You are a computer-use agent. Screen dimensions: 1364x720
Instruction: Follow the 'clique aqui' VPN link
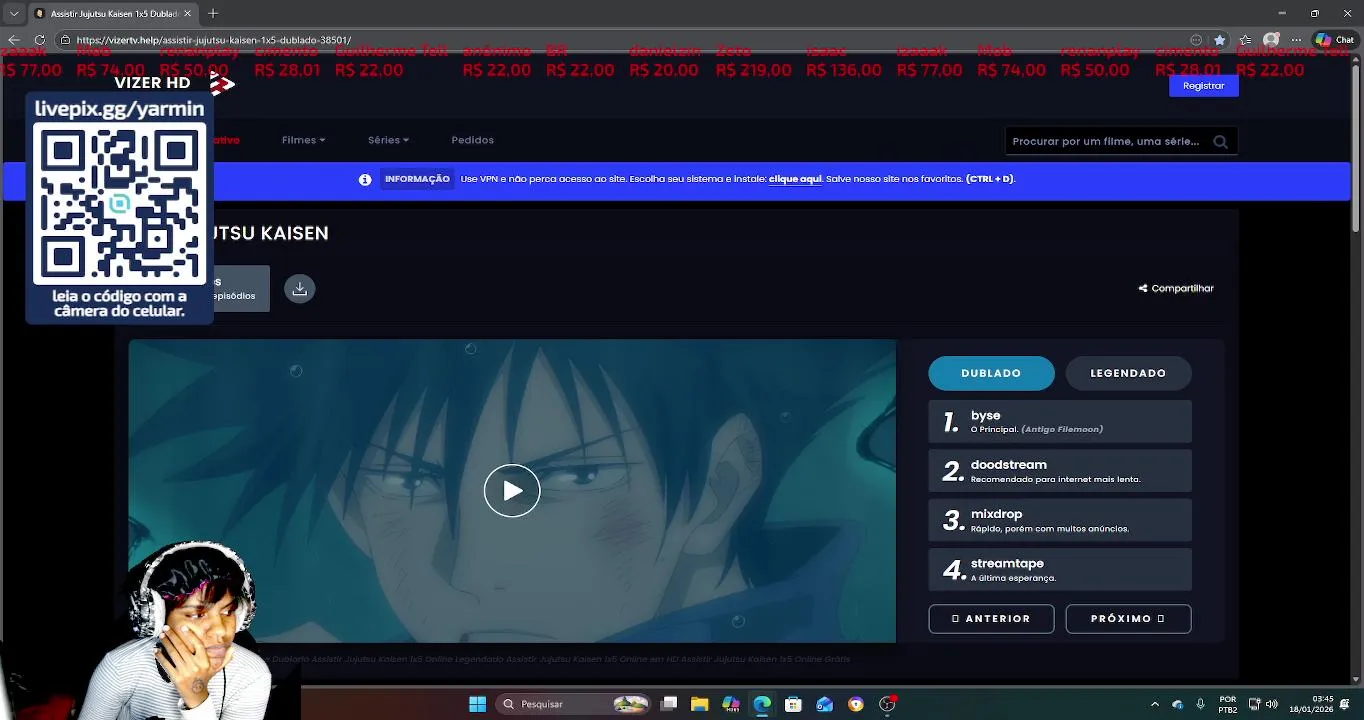(795, 179)
